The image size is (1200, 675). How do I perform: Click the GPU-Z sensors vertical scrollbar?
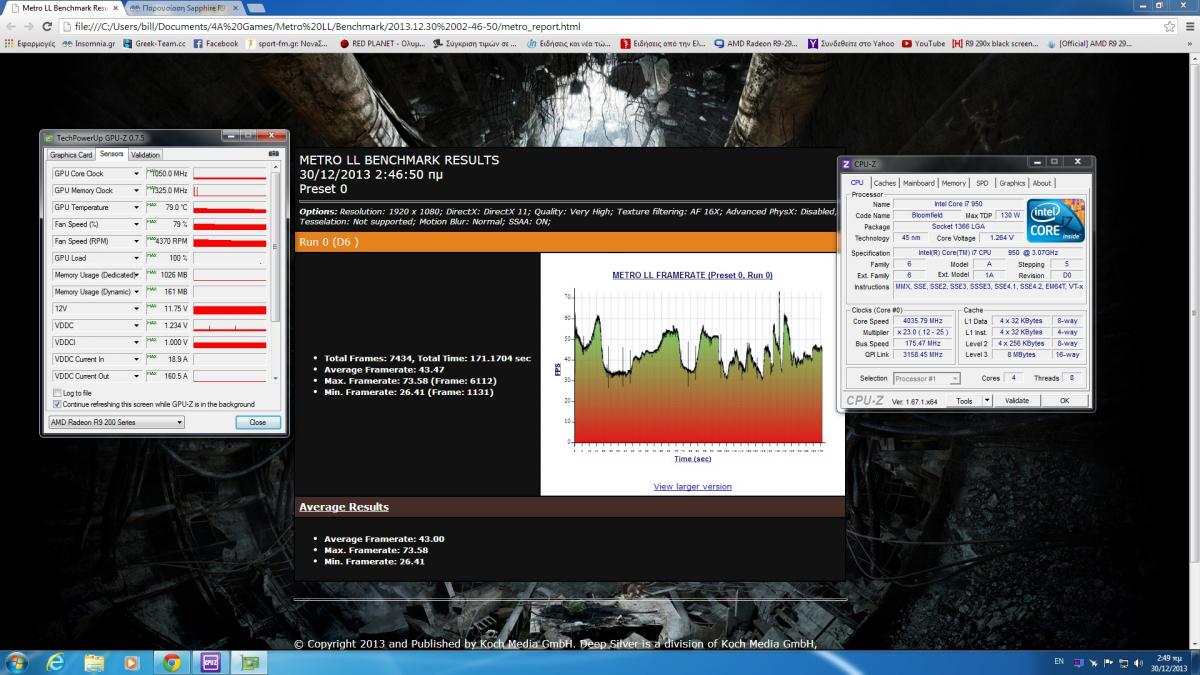click(275, 274)
